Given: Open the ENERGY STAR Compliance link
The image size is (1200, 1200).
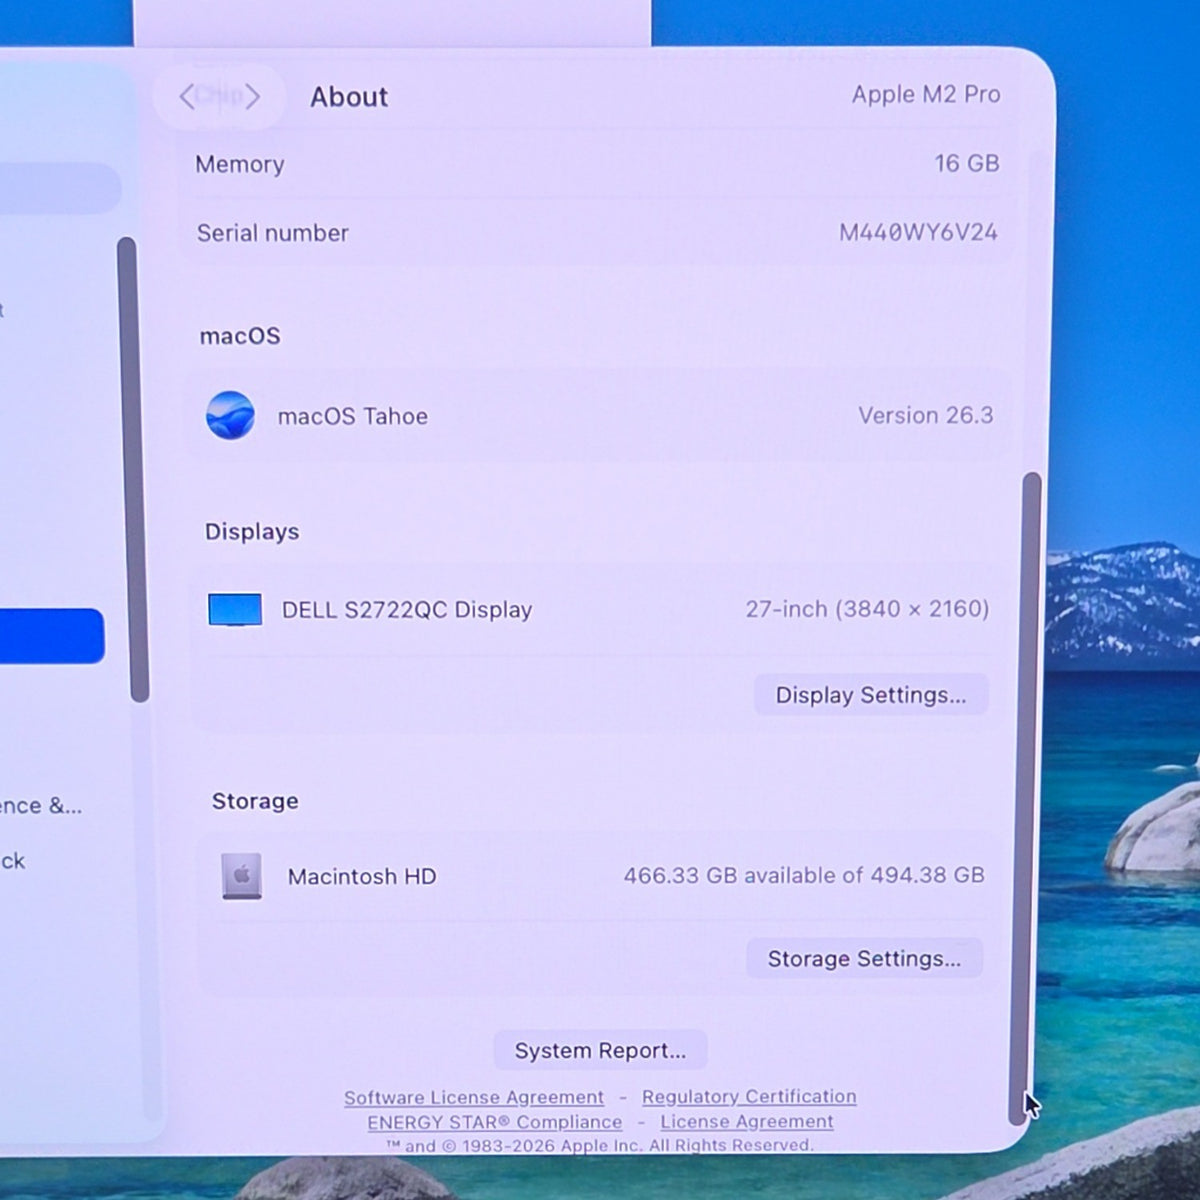Looking at the screenshot, I should pos(494,1122).
